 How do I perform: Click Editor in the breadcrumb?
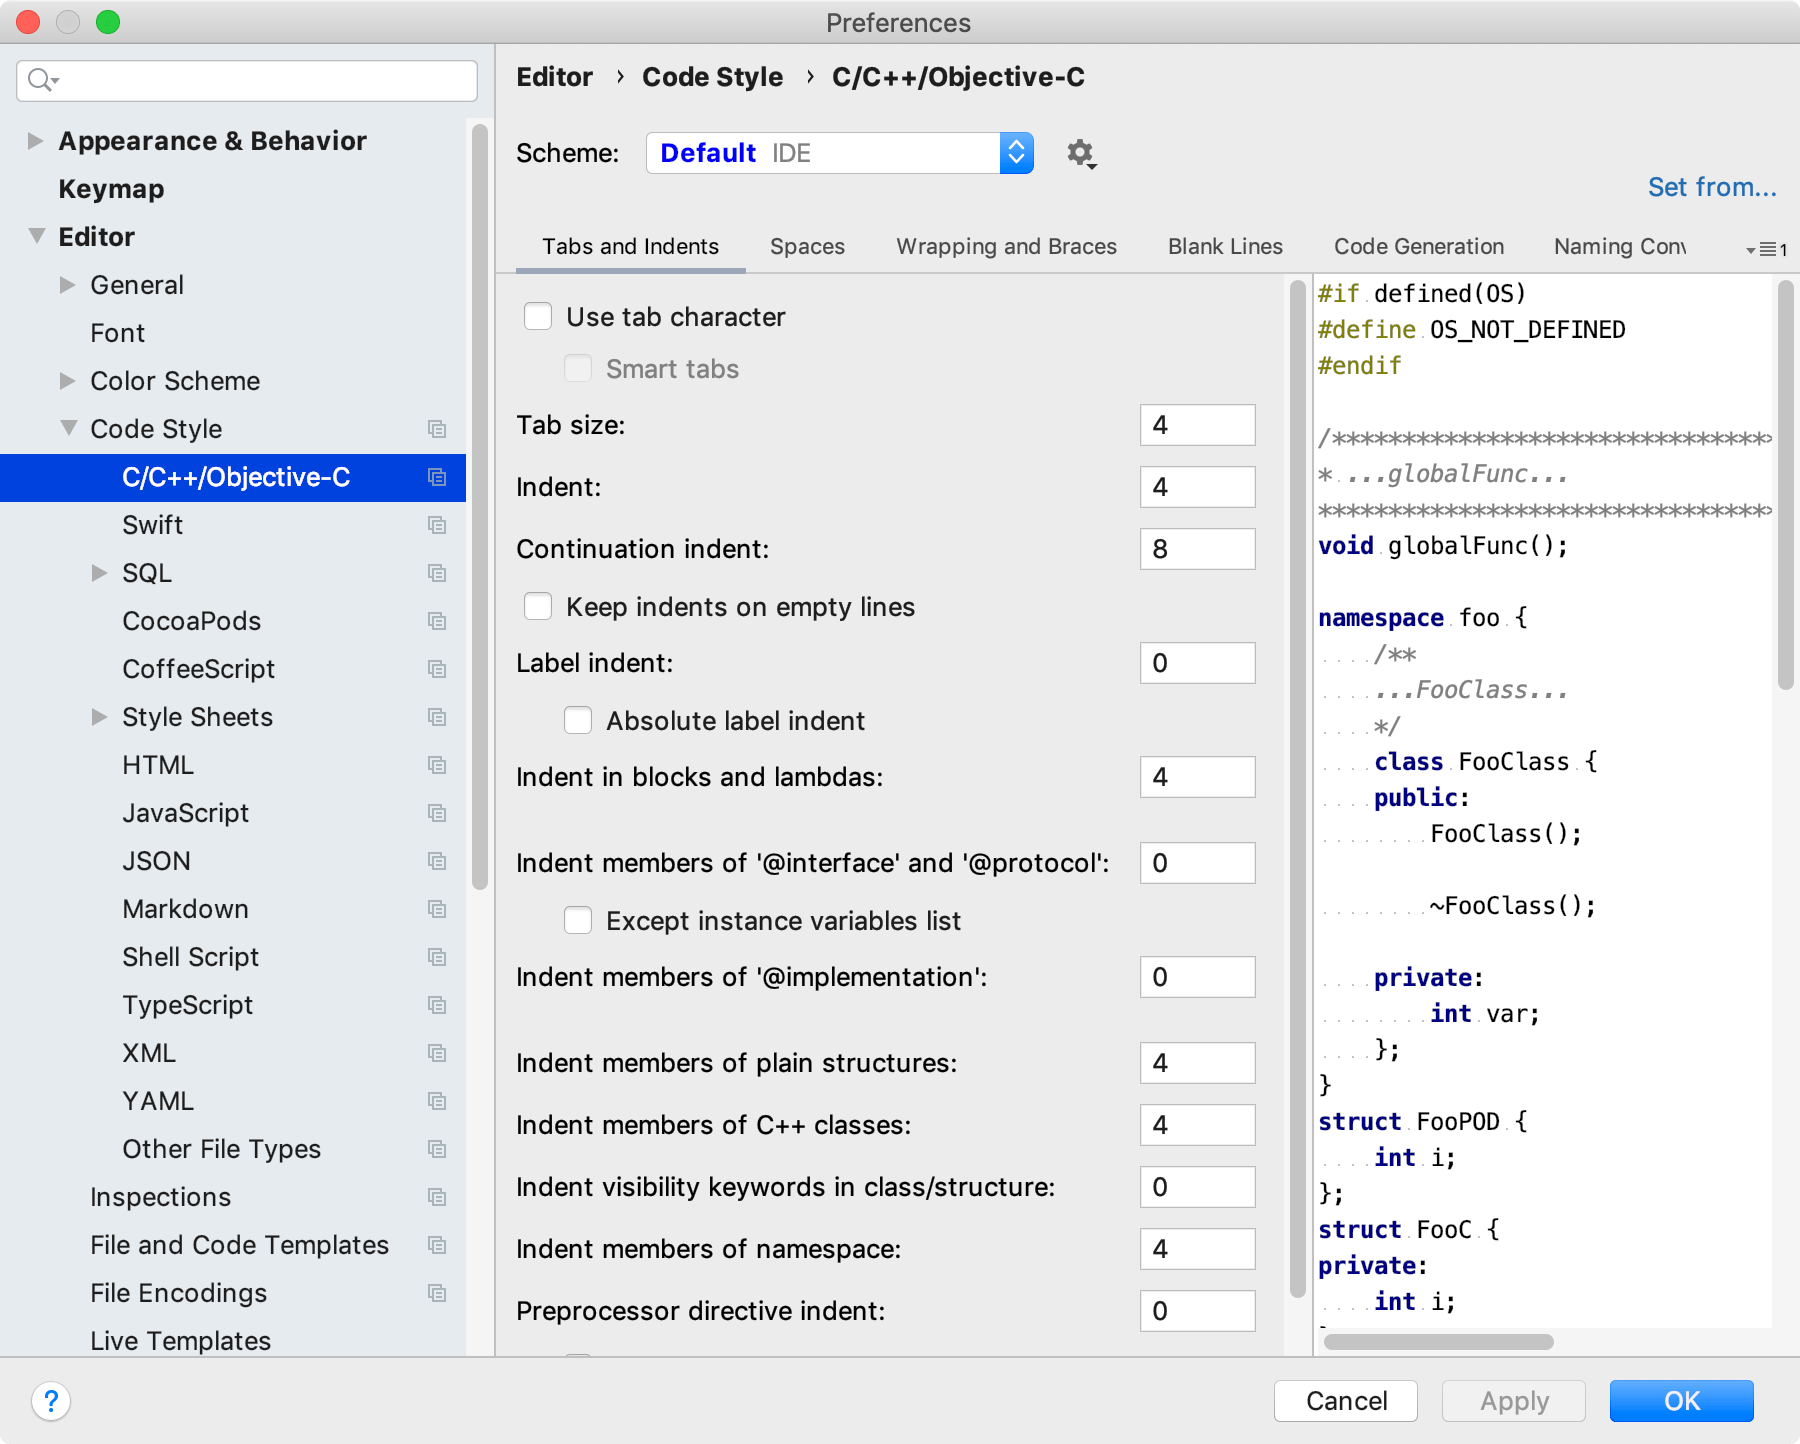[555, 77]
